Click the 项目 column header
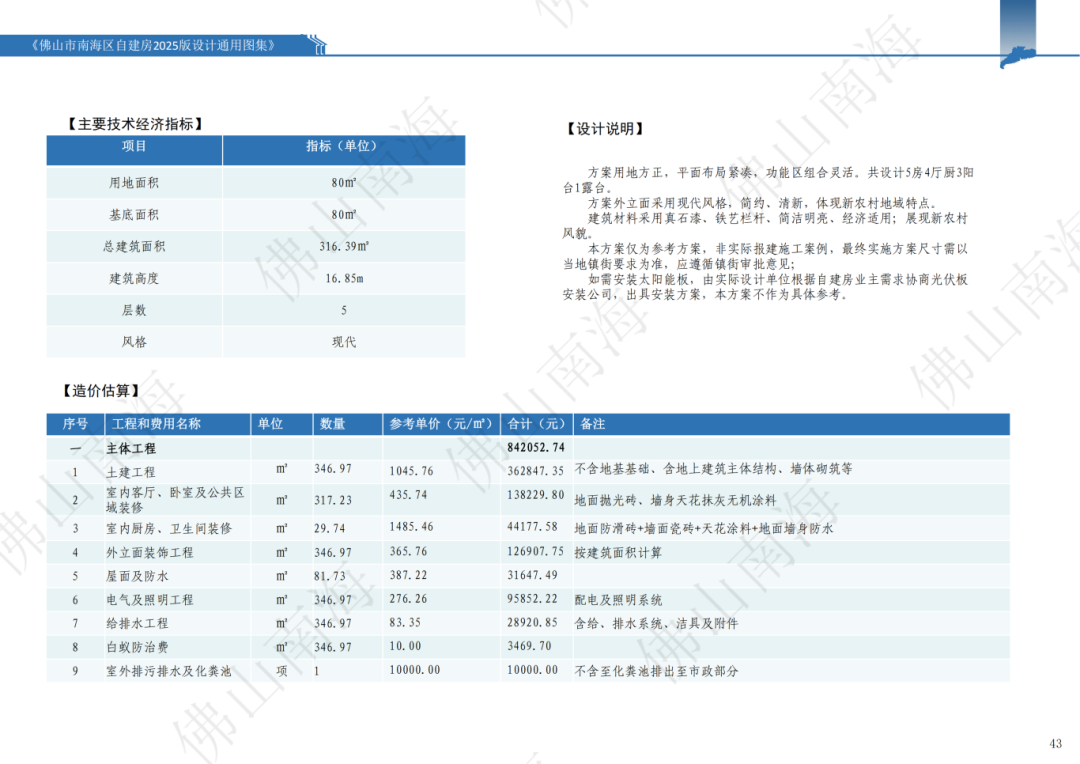Image resolution: width=1080 pixels, height=764 pixels. tap(134, 146)
